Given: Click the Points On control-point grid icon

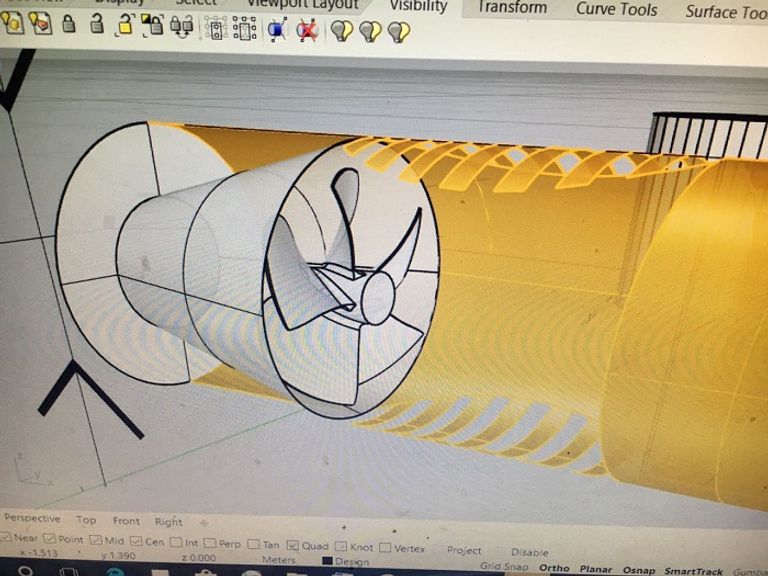Looking at the screenshot, I should [x=217, y=30].
